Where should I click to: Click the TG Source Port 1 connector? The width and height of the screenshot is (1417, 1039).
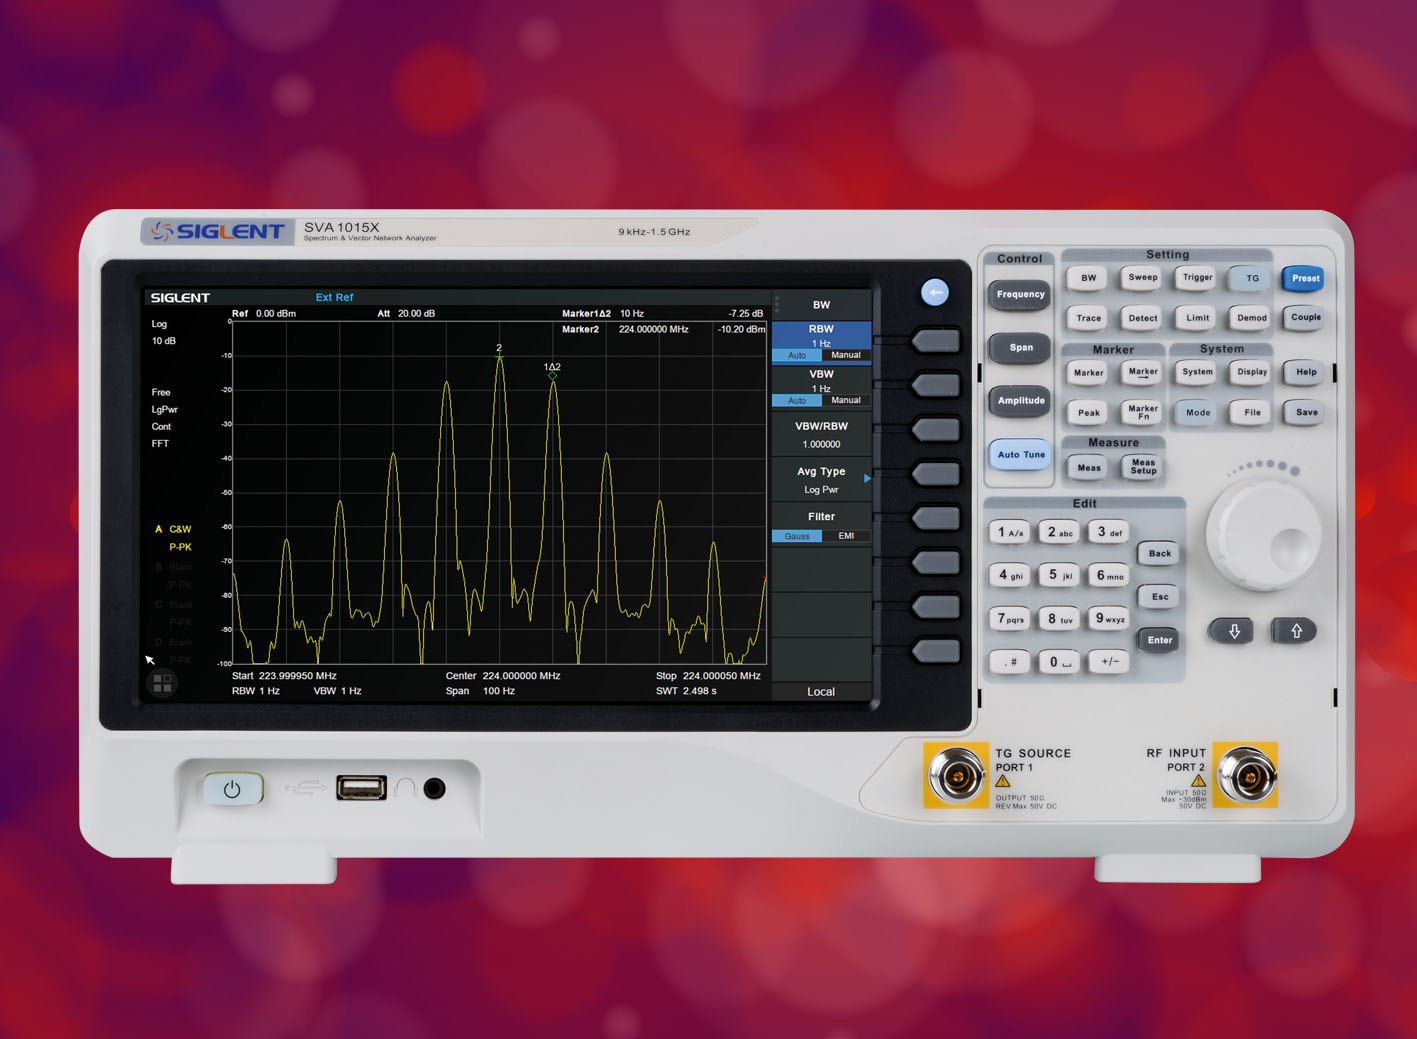(x=956, y=775)
